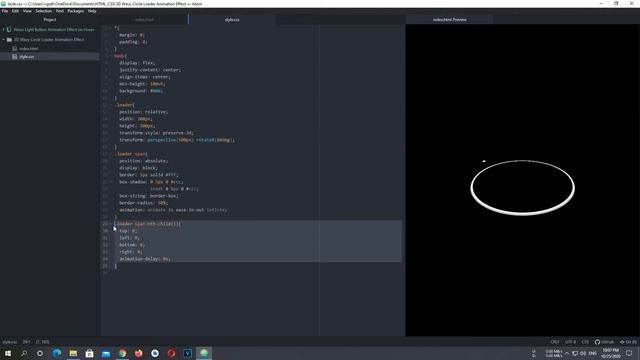Open the volume control in system tray
The height and width of the screenshot is (360, 640).
click(x=583, y=353)
